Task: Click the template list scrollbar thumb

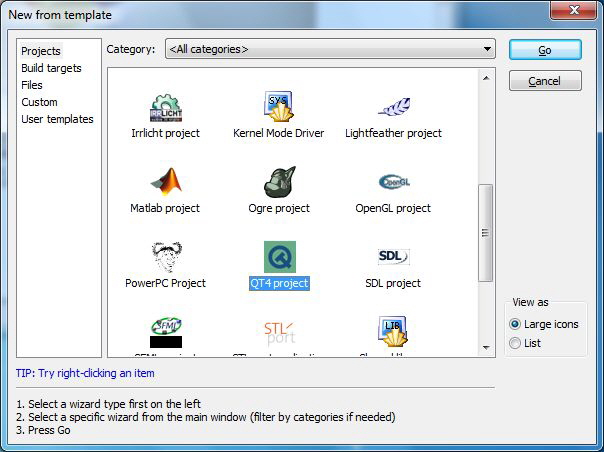Action: coord(485,233)
